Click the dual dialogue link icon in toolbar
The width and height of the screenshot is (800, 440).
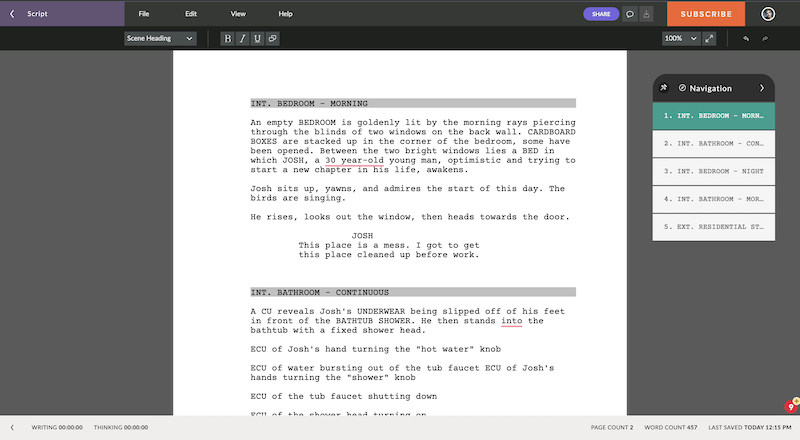[272, 38]
